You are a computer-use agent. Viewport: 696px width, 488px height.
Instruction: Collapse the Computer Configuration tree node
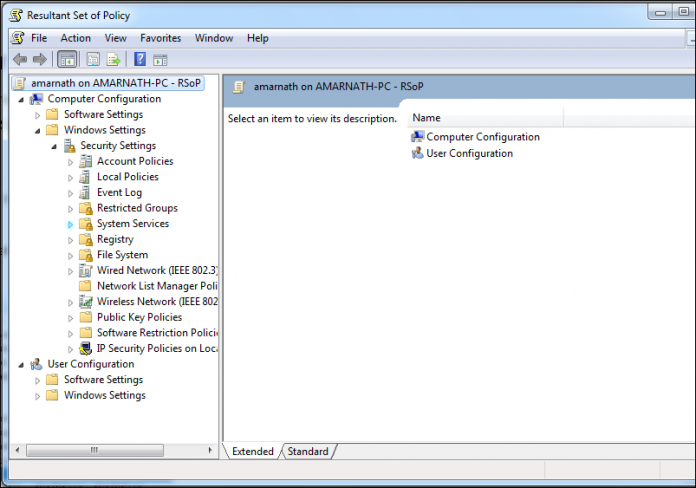click(x=21, y=100)
